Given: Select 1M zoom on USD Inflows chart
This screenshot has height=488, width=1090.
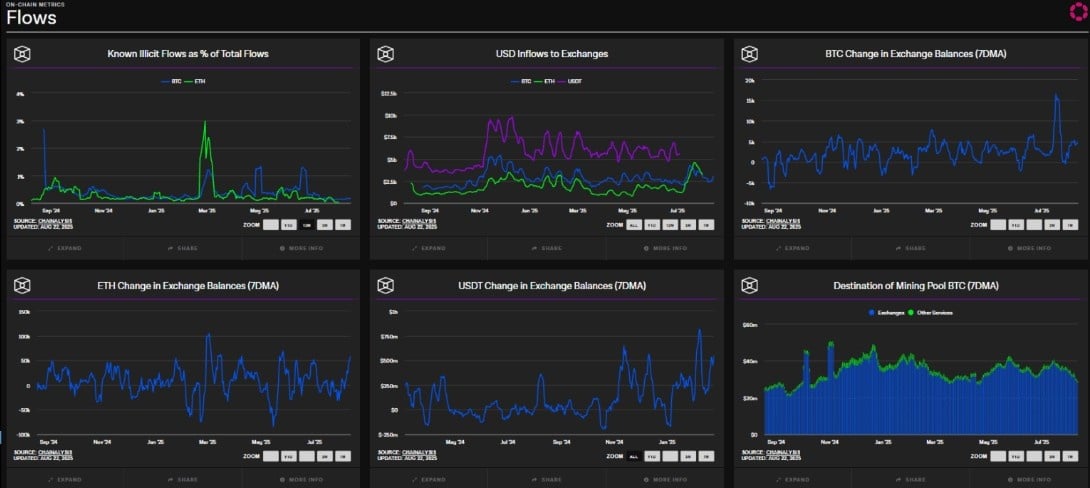Looking at the screenshot, I should [x=706, y=225].
